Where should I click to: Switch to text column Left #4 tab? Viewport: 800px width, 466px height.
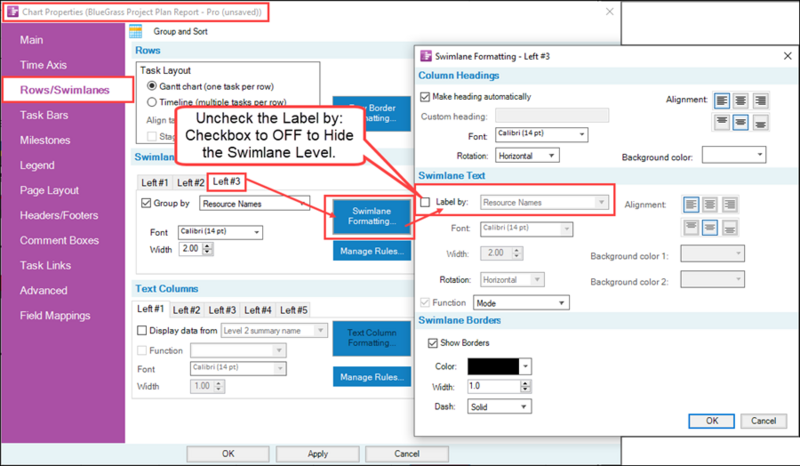[x=258, y=310]
